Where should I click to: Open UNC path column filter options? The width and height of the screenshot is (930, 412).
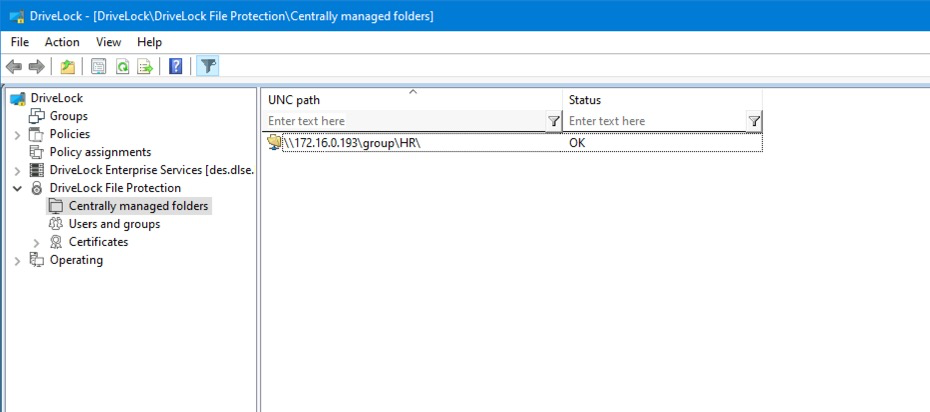[553, 121]
